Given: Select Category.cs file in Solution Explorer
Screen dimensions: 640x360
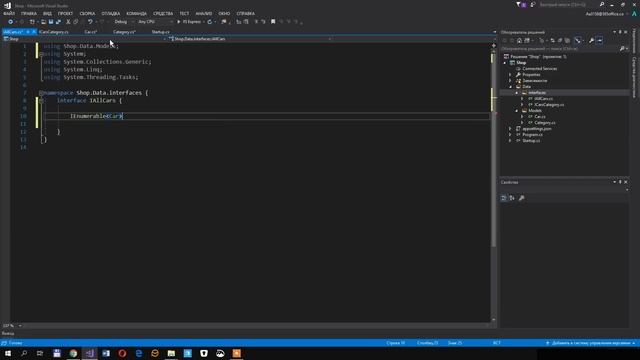Looking at the screenshot, I should 544,123.
